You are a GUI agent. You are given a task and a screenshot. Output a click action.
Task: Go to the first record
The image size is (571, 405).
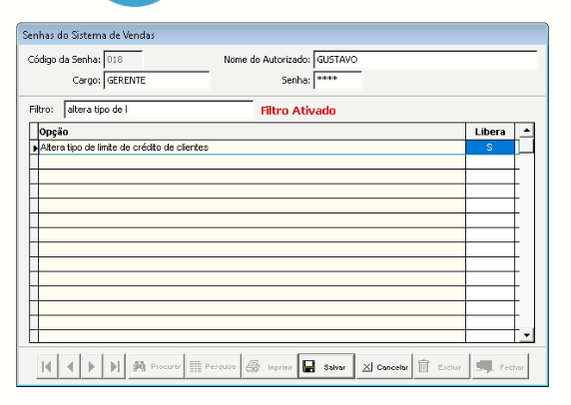(x=47, y=366)
